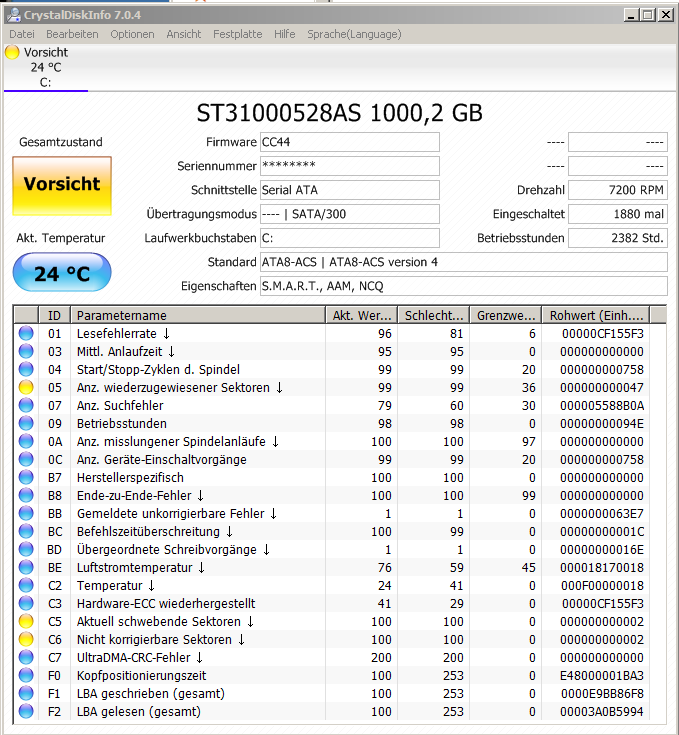Click the blue status icon for Herstellerspezifisch
This screenshot has width=679, height=735.
26,477
